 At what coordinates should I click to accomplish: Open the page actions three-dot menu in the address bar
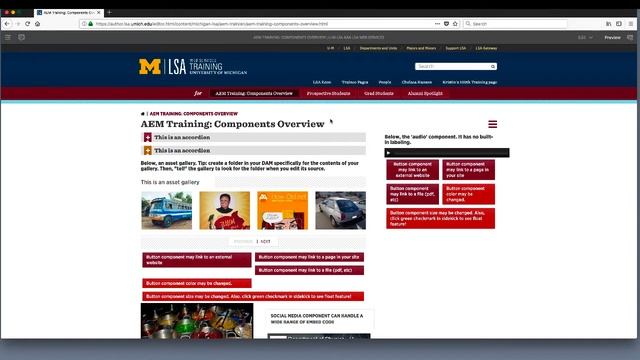[x=438, y=24]
